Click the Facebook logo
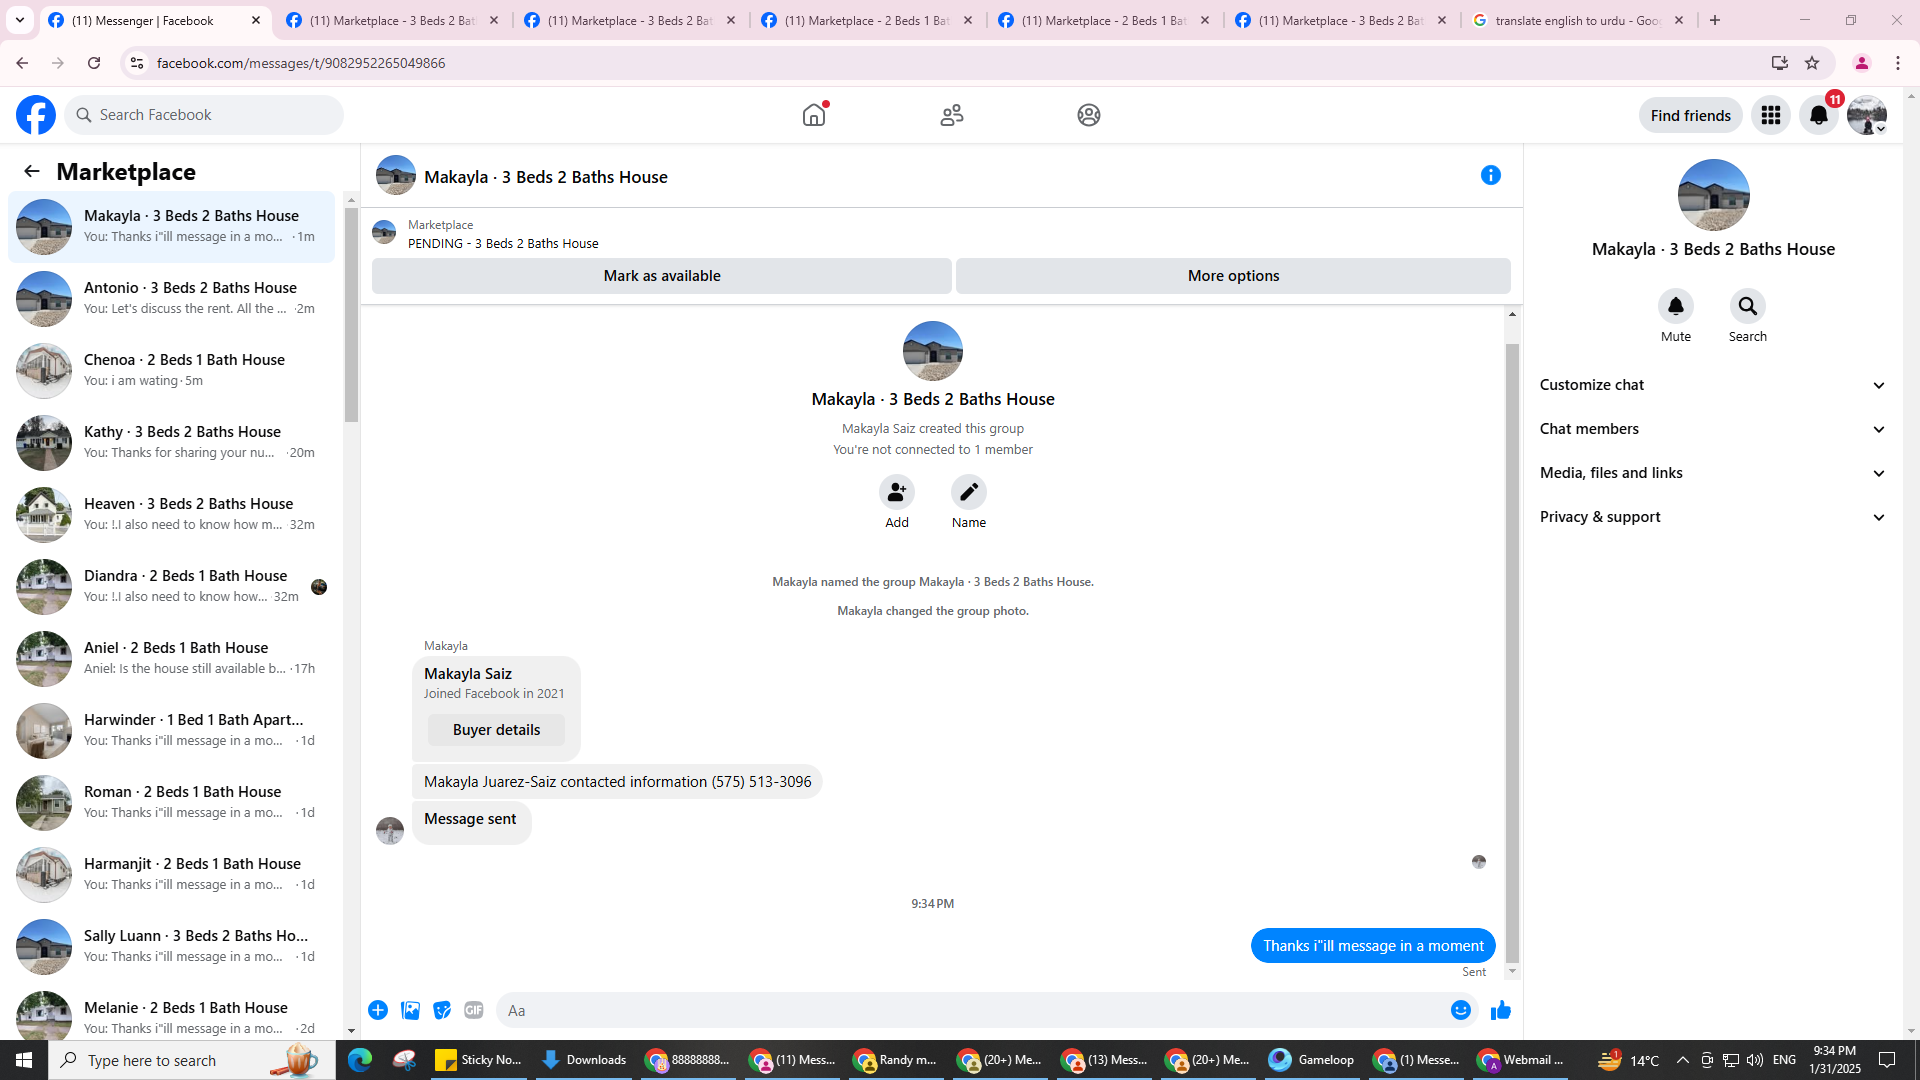 coord(36,115)
